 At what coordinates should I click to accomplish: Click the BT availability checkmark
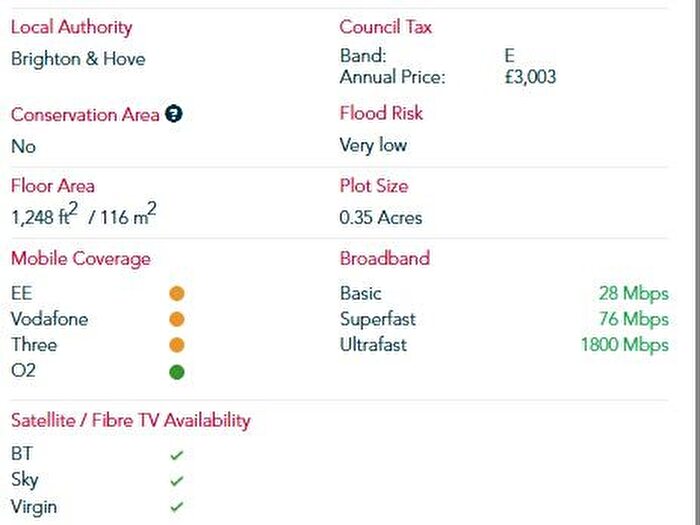[177, 455]
